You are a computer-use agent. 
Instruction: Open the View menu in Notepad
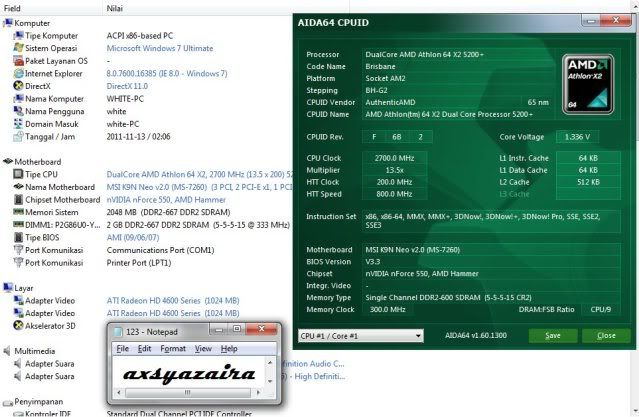(203, 349)
